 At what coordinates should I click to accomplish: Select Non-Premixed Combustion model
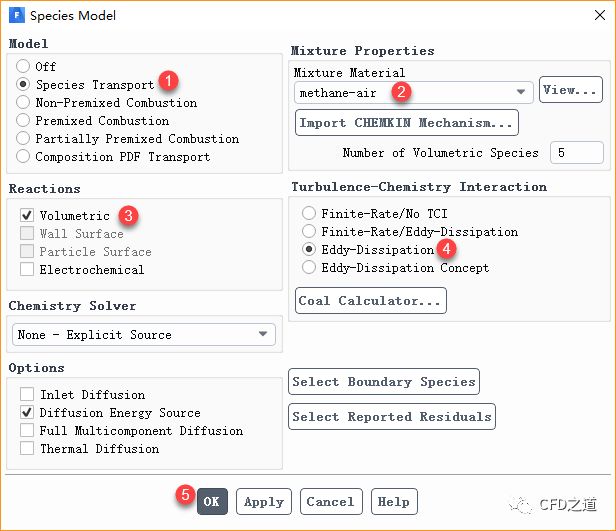[23, 103]
